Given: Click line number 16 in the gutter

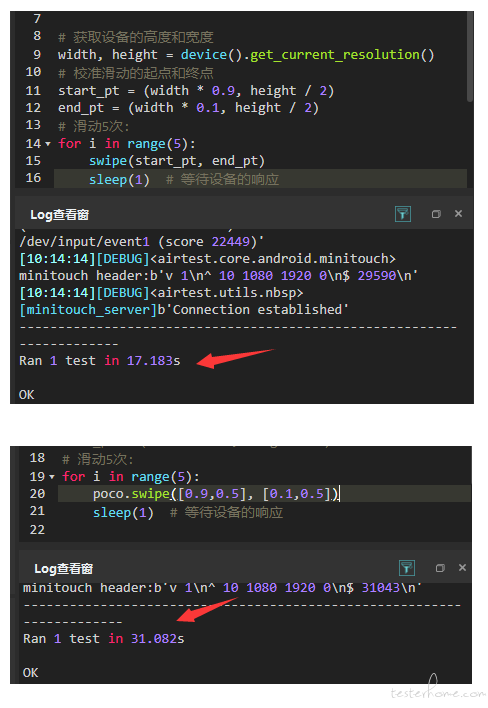Looking at the screenshot, I should [33, 178].
